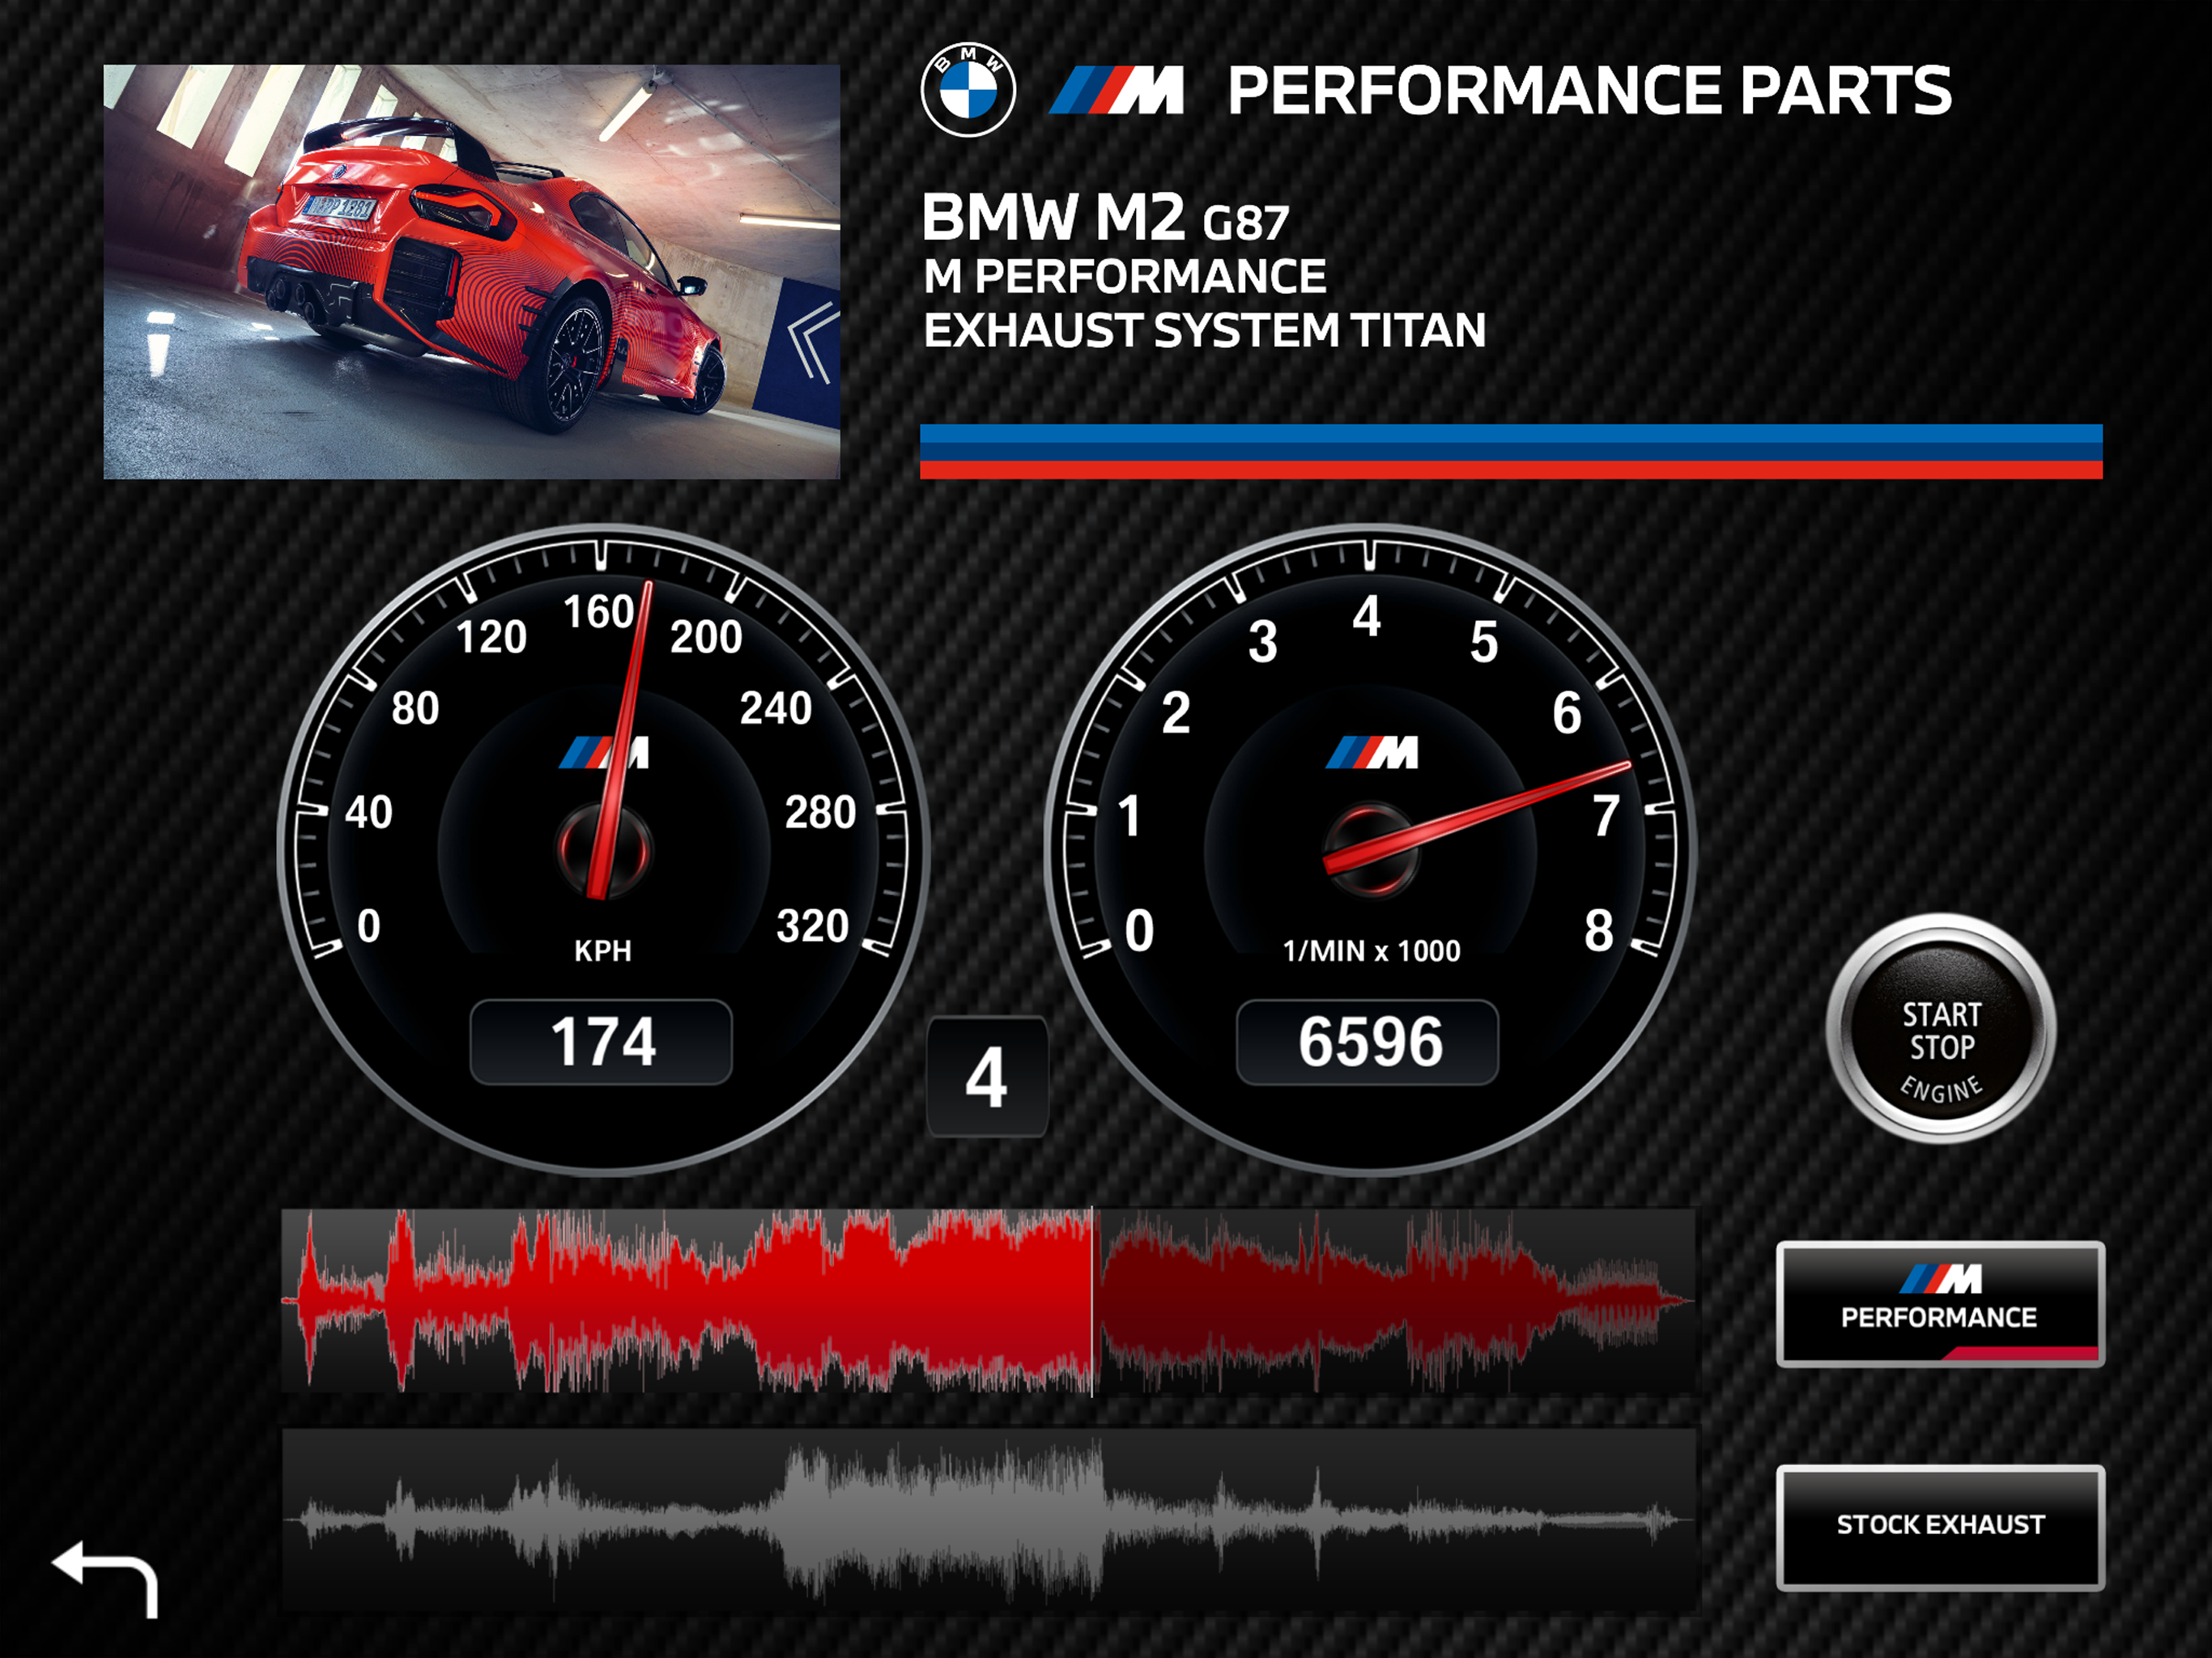Click the tachometer needle hub
Screen dimensions: 2212x1658
(1369, 851)
